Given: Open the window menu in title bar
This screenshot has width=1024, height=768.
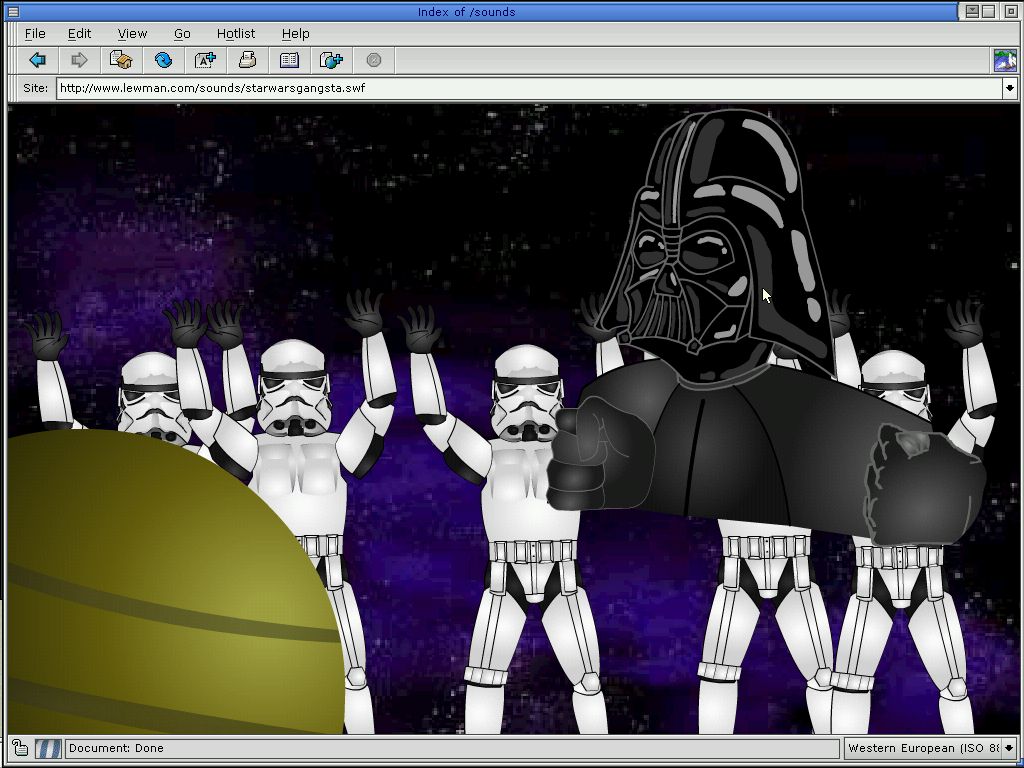Looking at the screenshot, I should pos(13,11).
